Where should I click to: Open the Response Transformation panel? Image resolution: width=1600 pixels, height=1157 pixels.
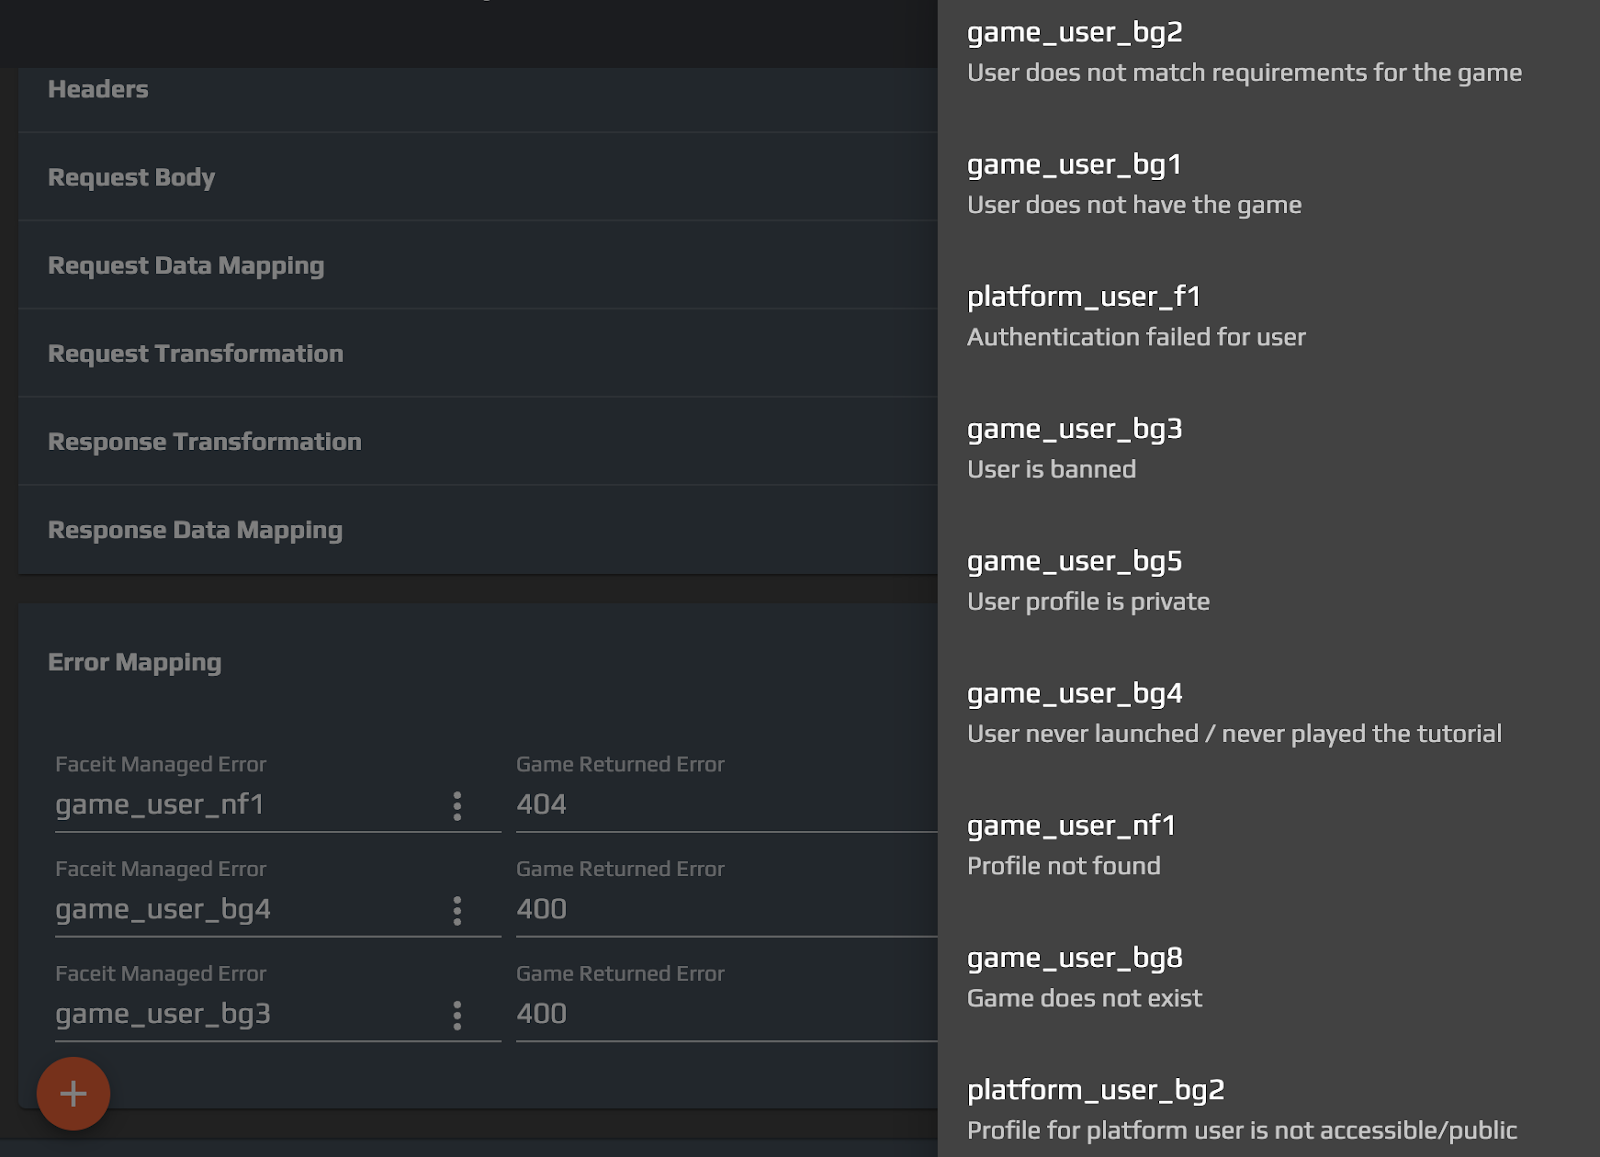tap(205, 441)
